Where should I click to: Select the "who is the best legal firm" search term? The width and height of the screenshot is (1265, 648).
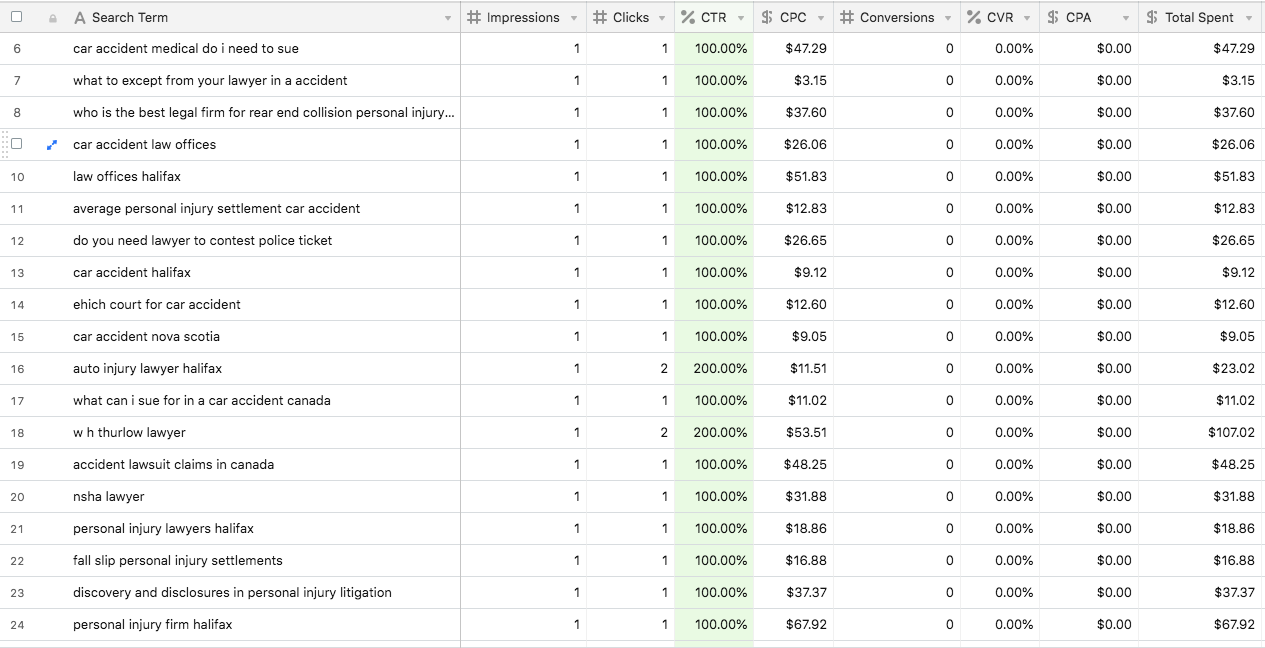coord(264,112)
